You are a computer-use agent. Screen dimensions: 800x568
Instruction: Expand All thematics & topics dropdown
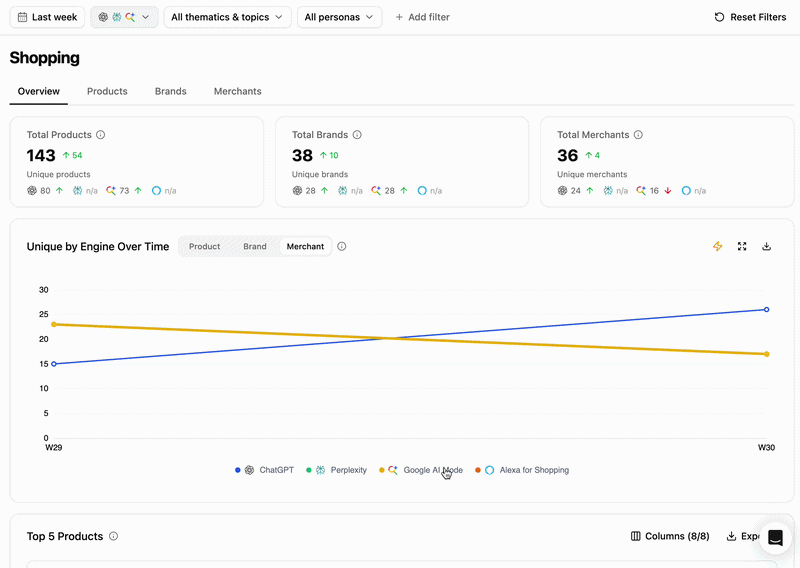point(227,17)
